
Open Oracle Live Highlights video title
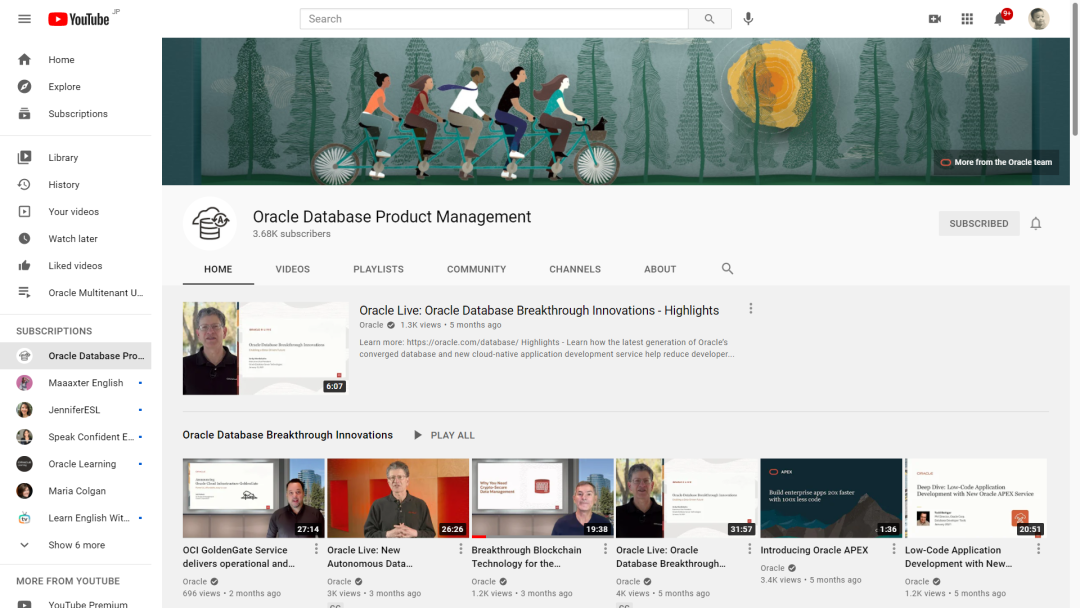click(x=539, y=311)
